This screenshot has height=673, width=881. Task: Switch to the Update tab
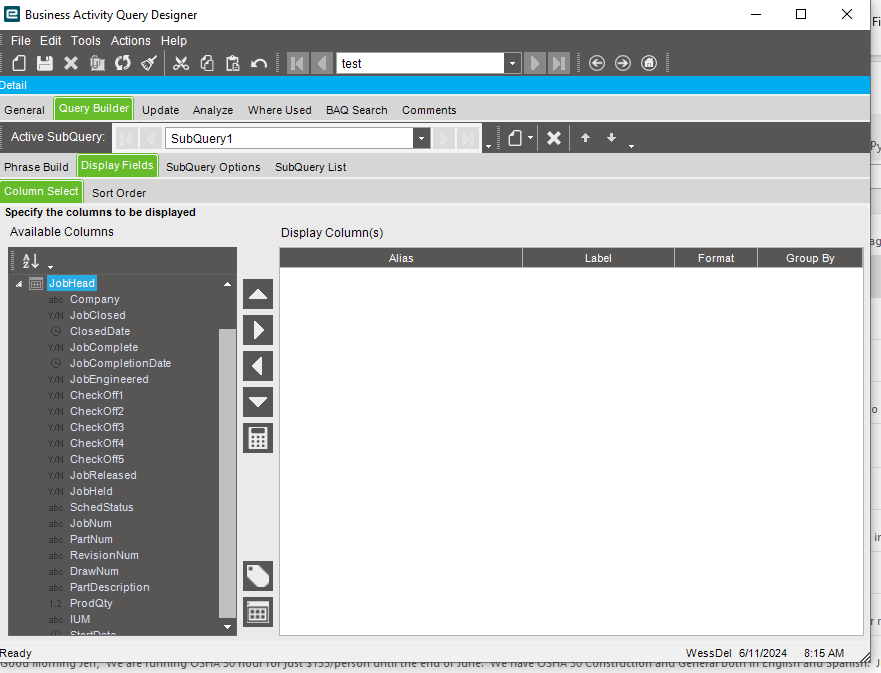pyautogui.click(x=160, y=110)
